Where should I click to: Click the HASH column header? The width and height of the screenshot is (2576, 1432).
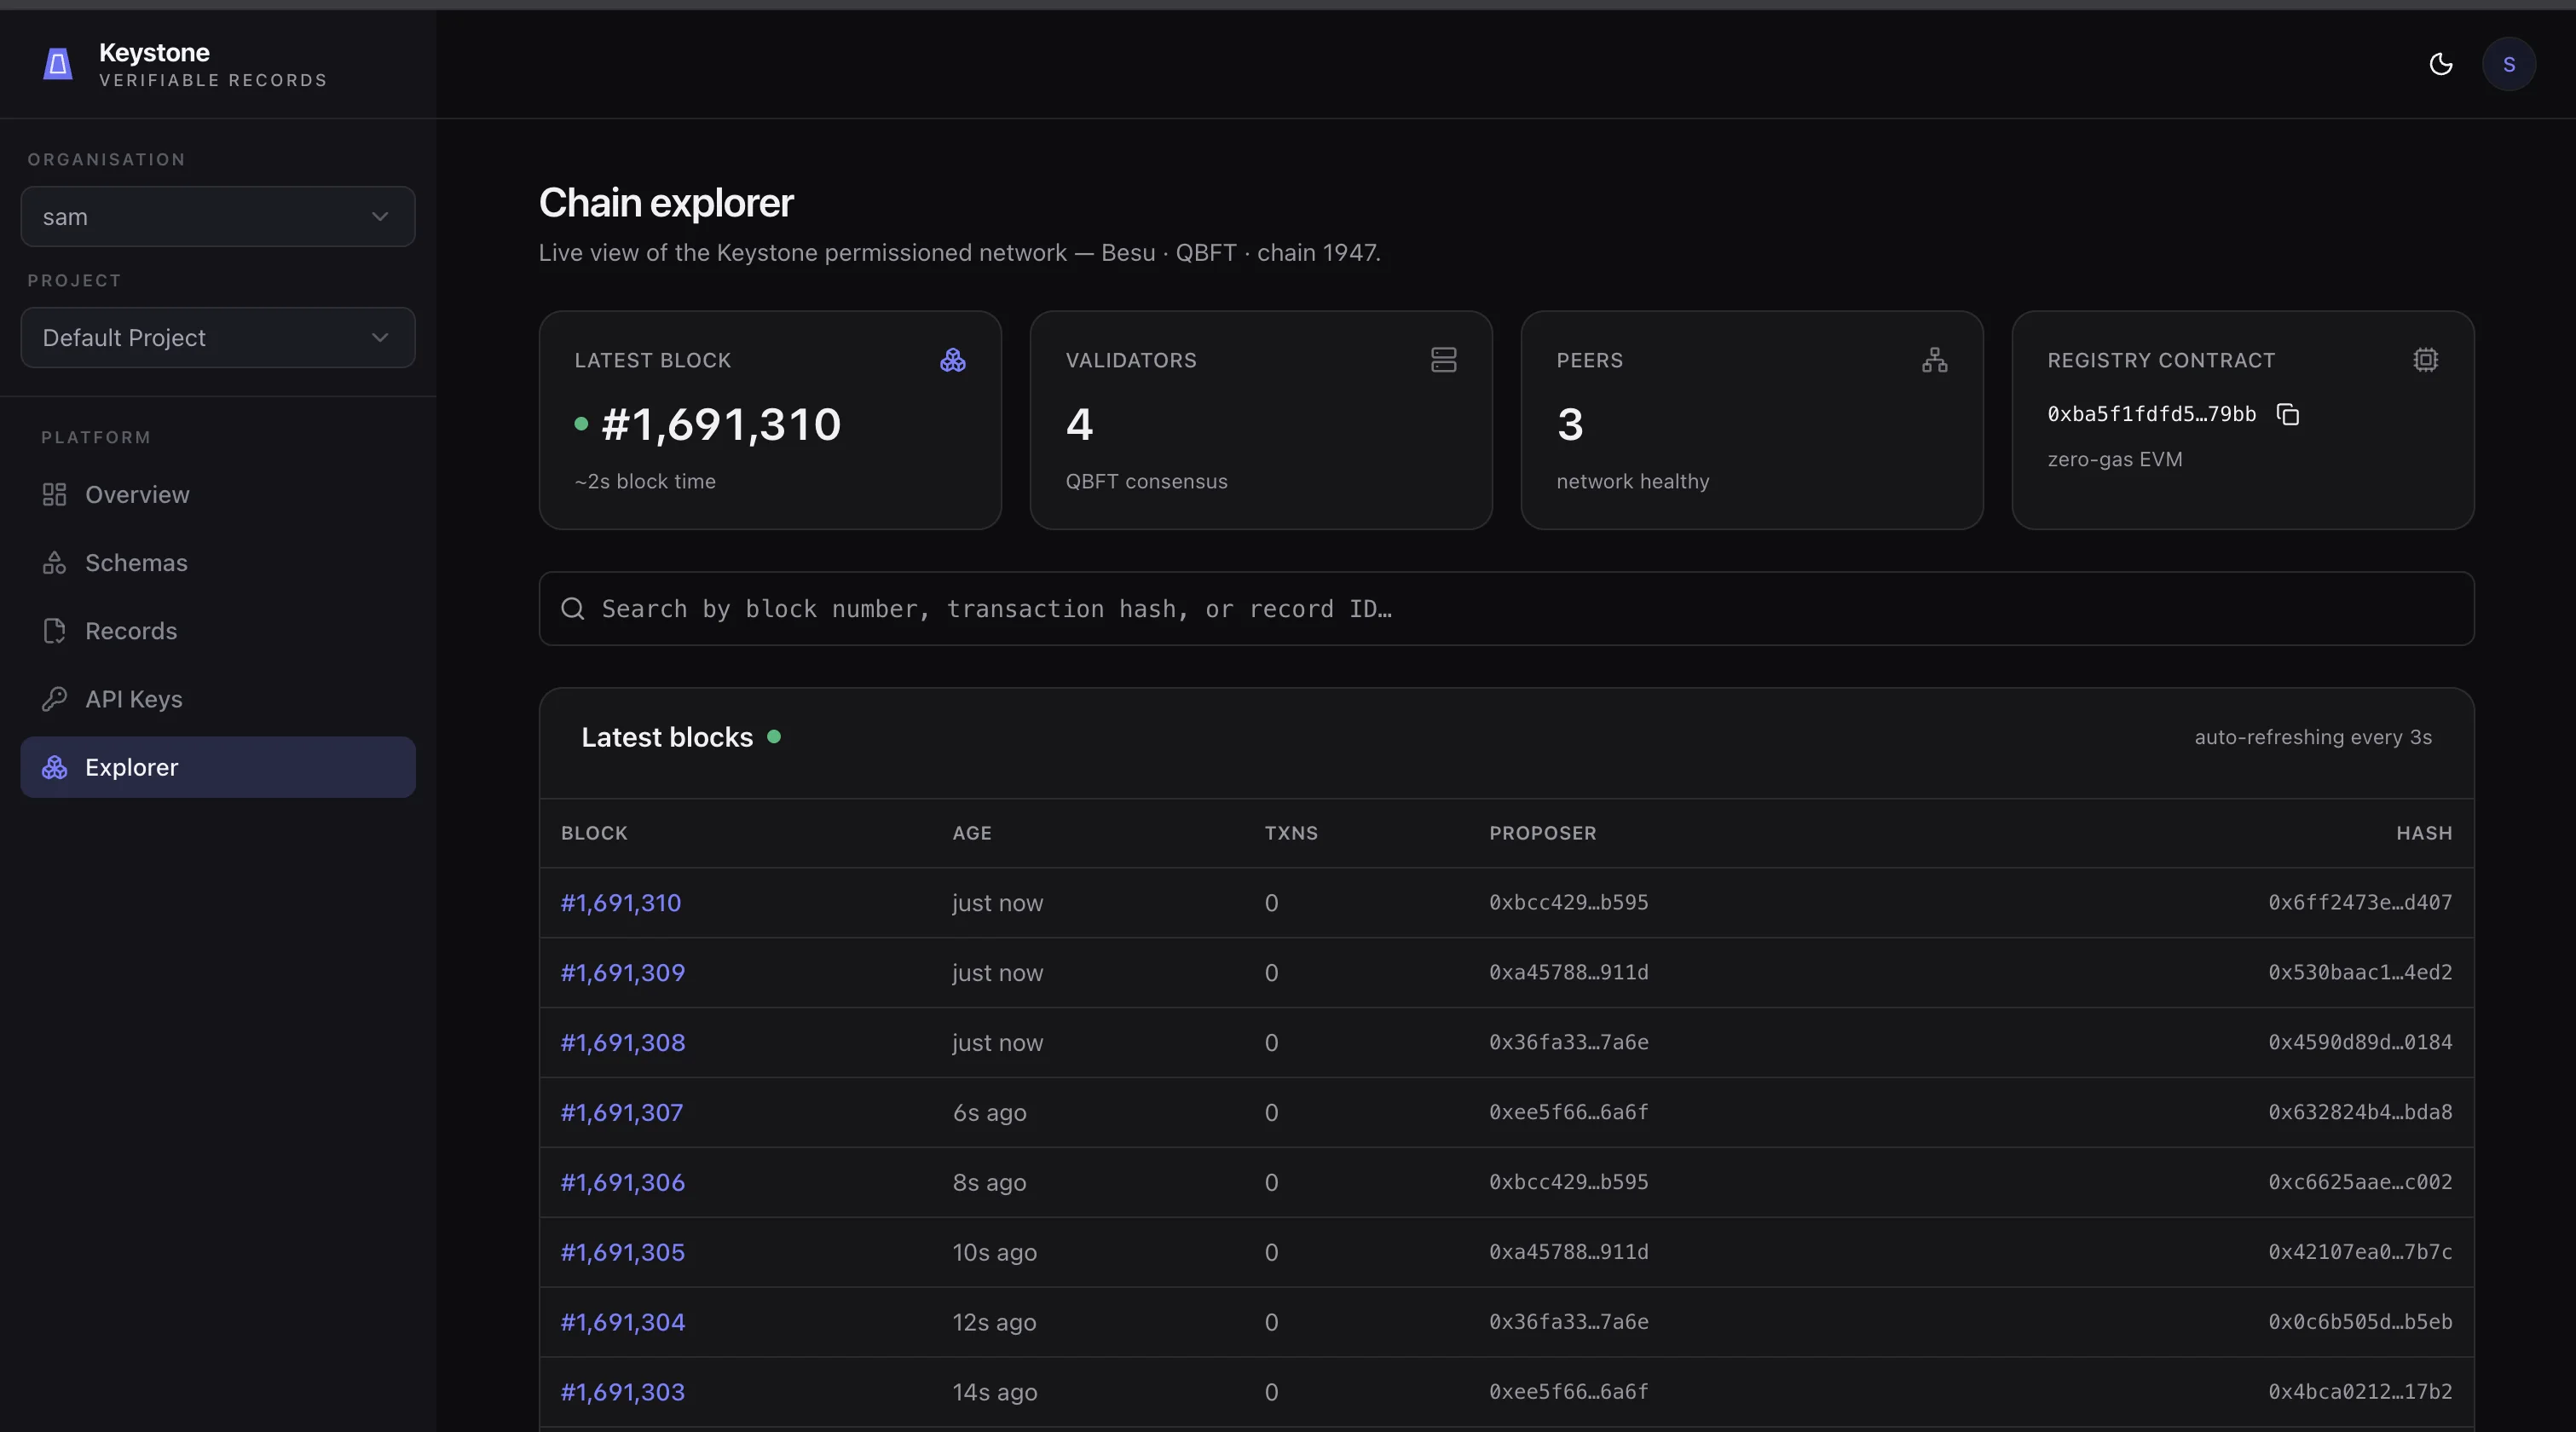click(2424, 834)
